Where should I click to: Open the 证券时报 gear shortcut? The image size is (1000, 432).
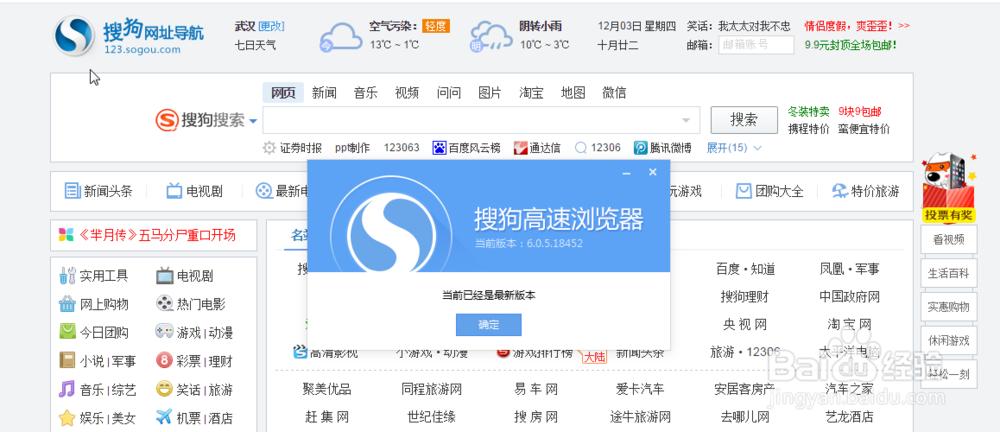(x=269, y=148)
